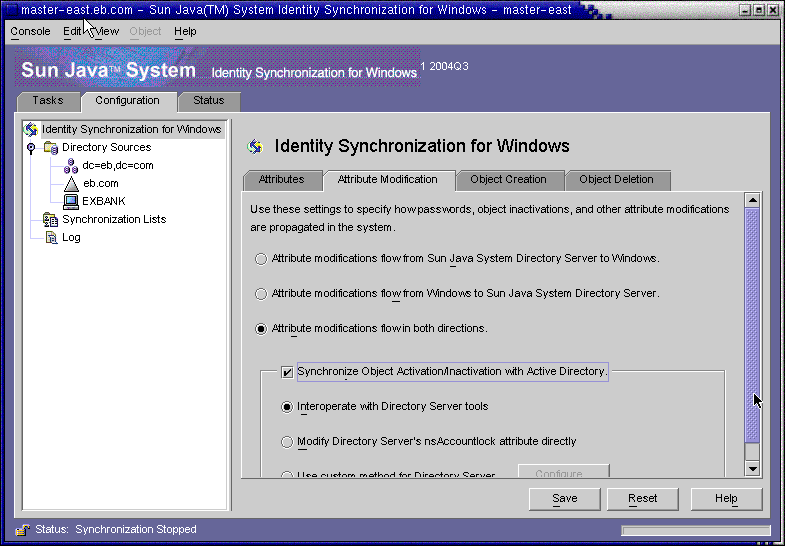Maximize the master-east window
785x546 pixels.
(x=759, y=10)
